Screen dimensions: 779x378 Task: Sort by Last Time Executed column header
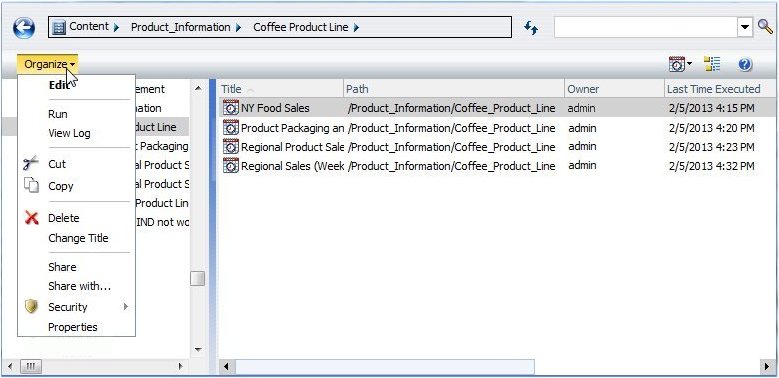coord(713,89)
